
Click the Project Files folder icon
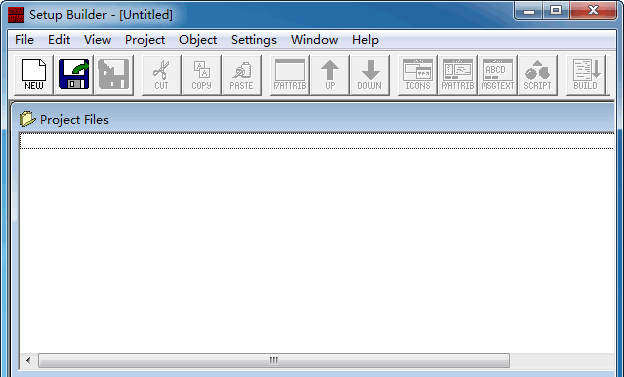pyautogui.click(x=27, y=119)
